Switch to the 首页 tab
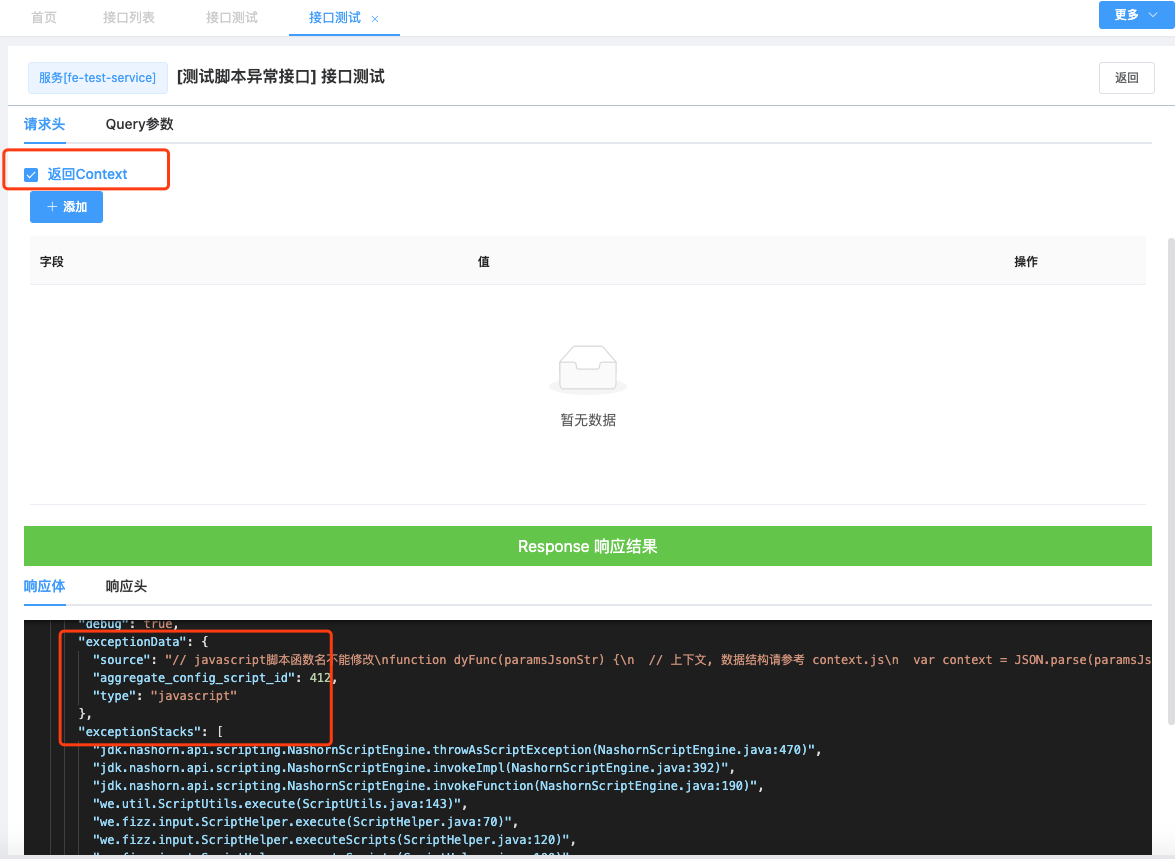The width and height of the screenshot is (1175, 859). 44,18
